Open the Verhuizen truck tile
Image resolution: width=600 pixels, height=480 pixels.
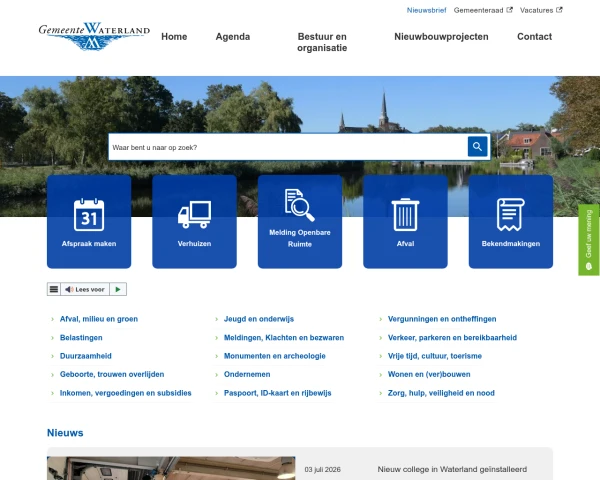[x=194, y=222]
